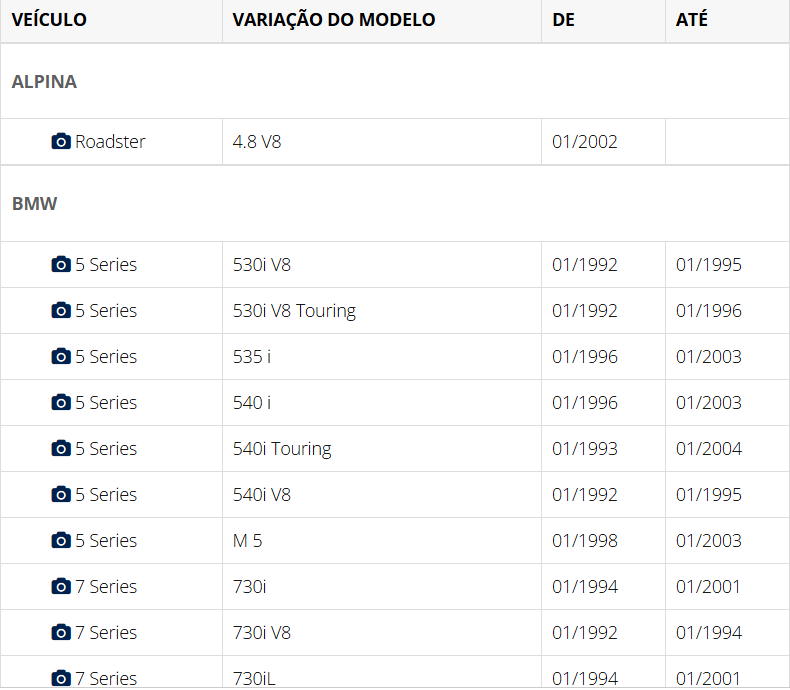Screen dimensions: 790x690
Task: Open 7 Series link for 730i V8
Action: pyautogui.click(x=106, y=633)
